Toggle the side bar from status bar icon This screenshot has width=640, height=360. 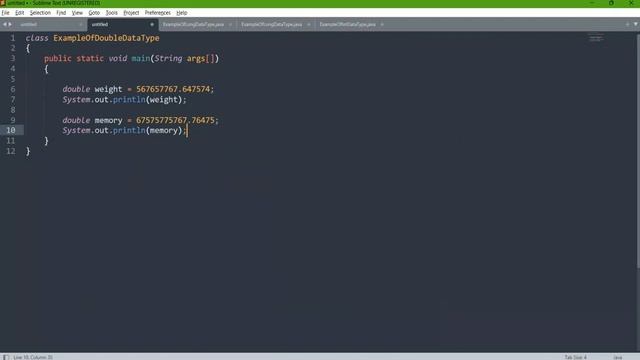(x=6, y=357)
